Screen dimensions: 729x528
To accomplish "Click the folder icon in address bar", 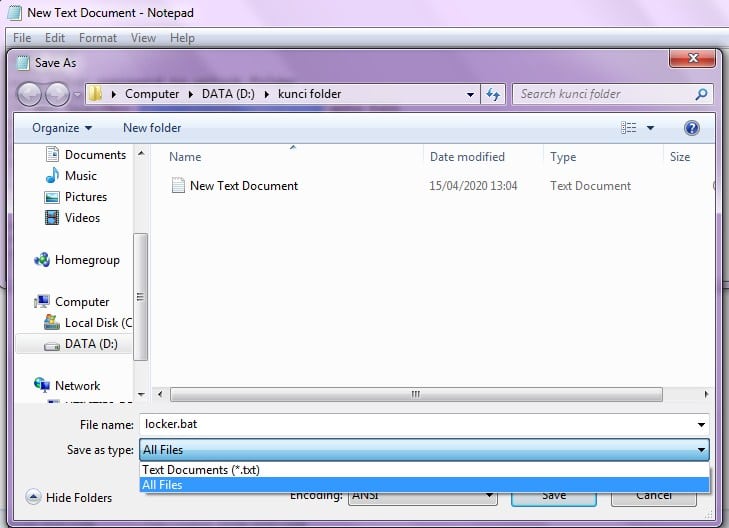I will click(95, 94).
